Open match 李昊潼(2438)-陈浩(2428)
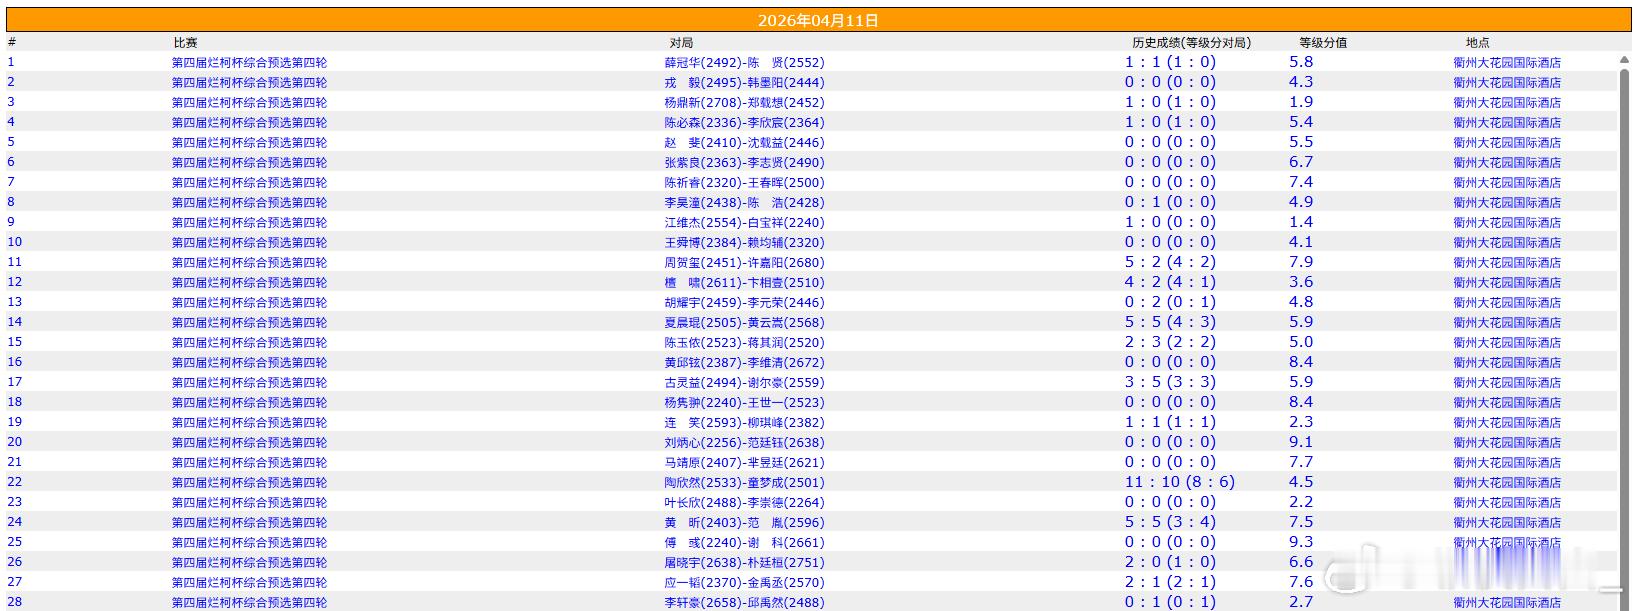 [x=744, y=202]
